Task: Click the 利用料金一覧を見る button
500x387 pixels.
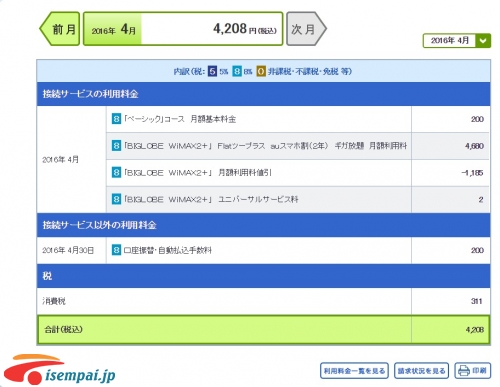Action: [x=354, y=371]
